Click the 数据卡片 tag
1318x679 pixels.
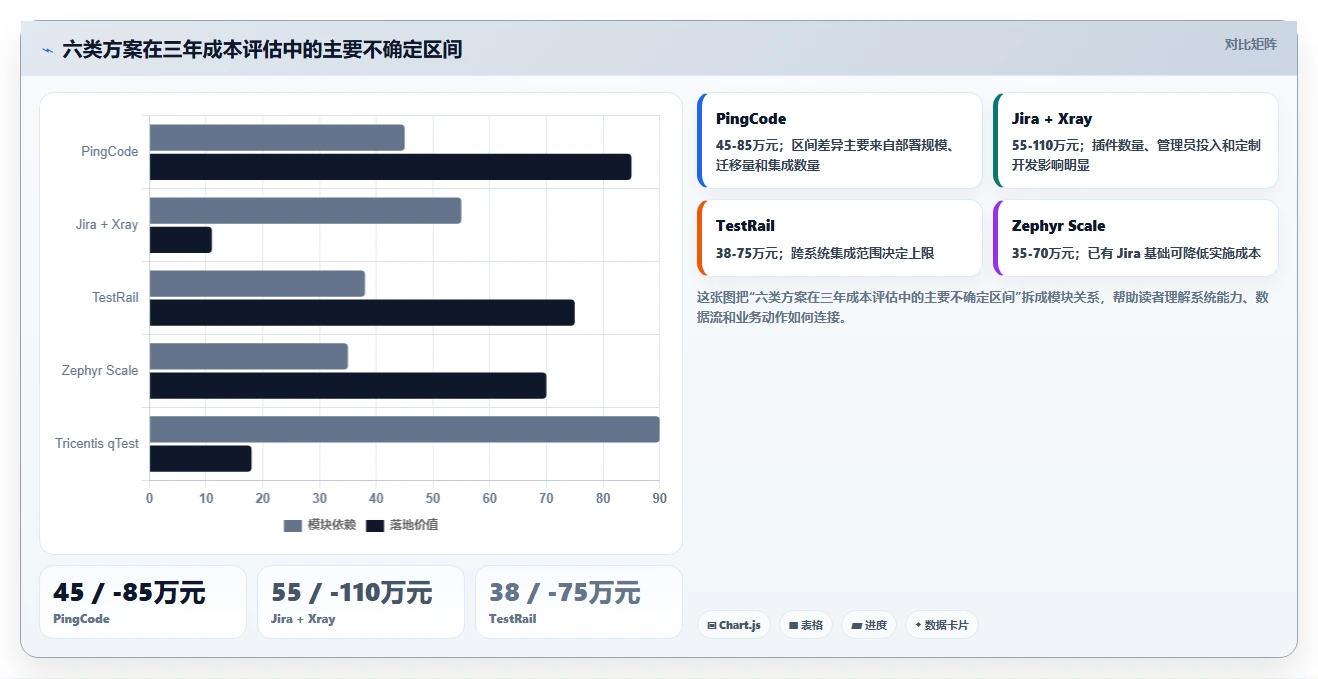point(941,625)
